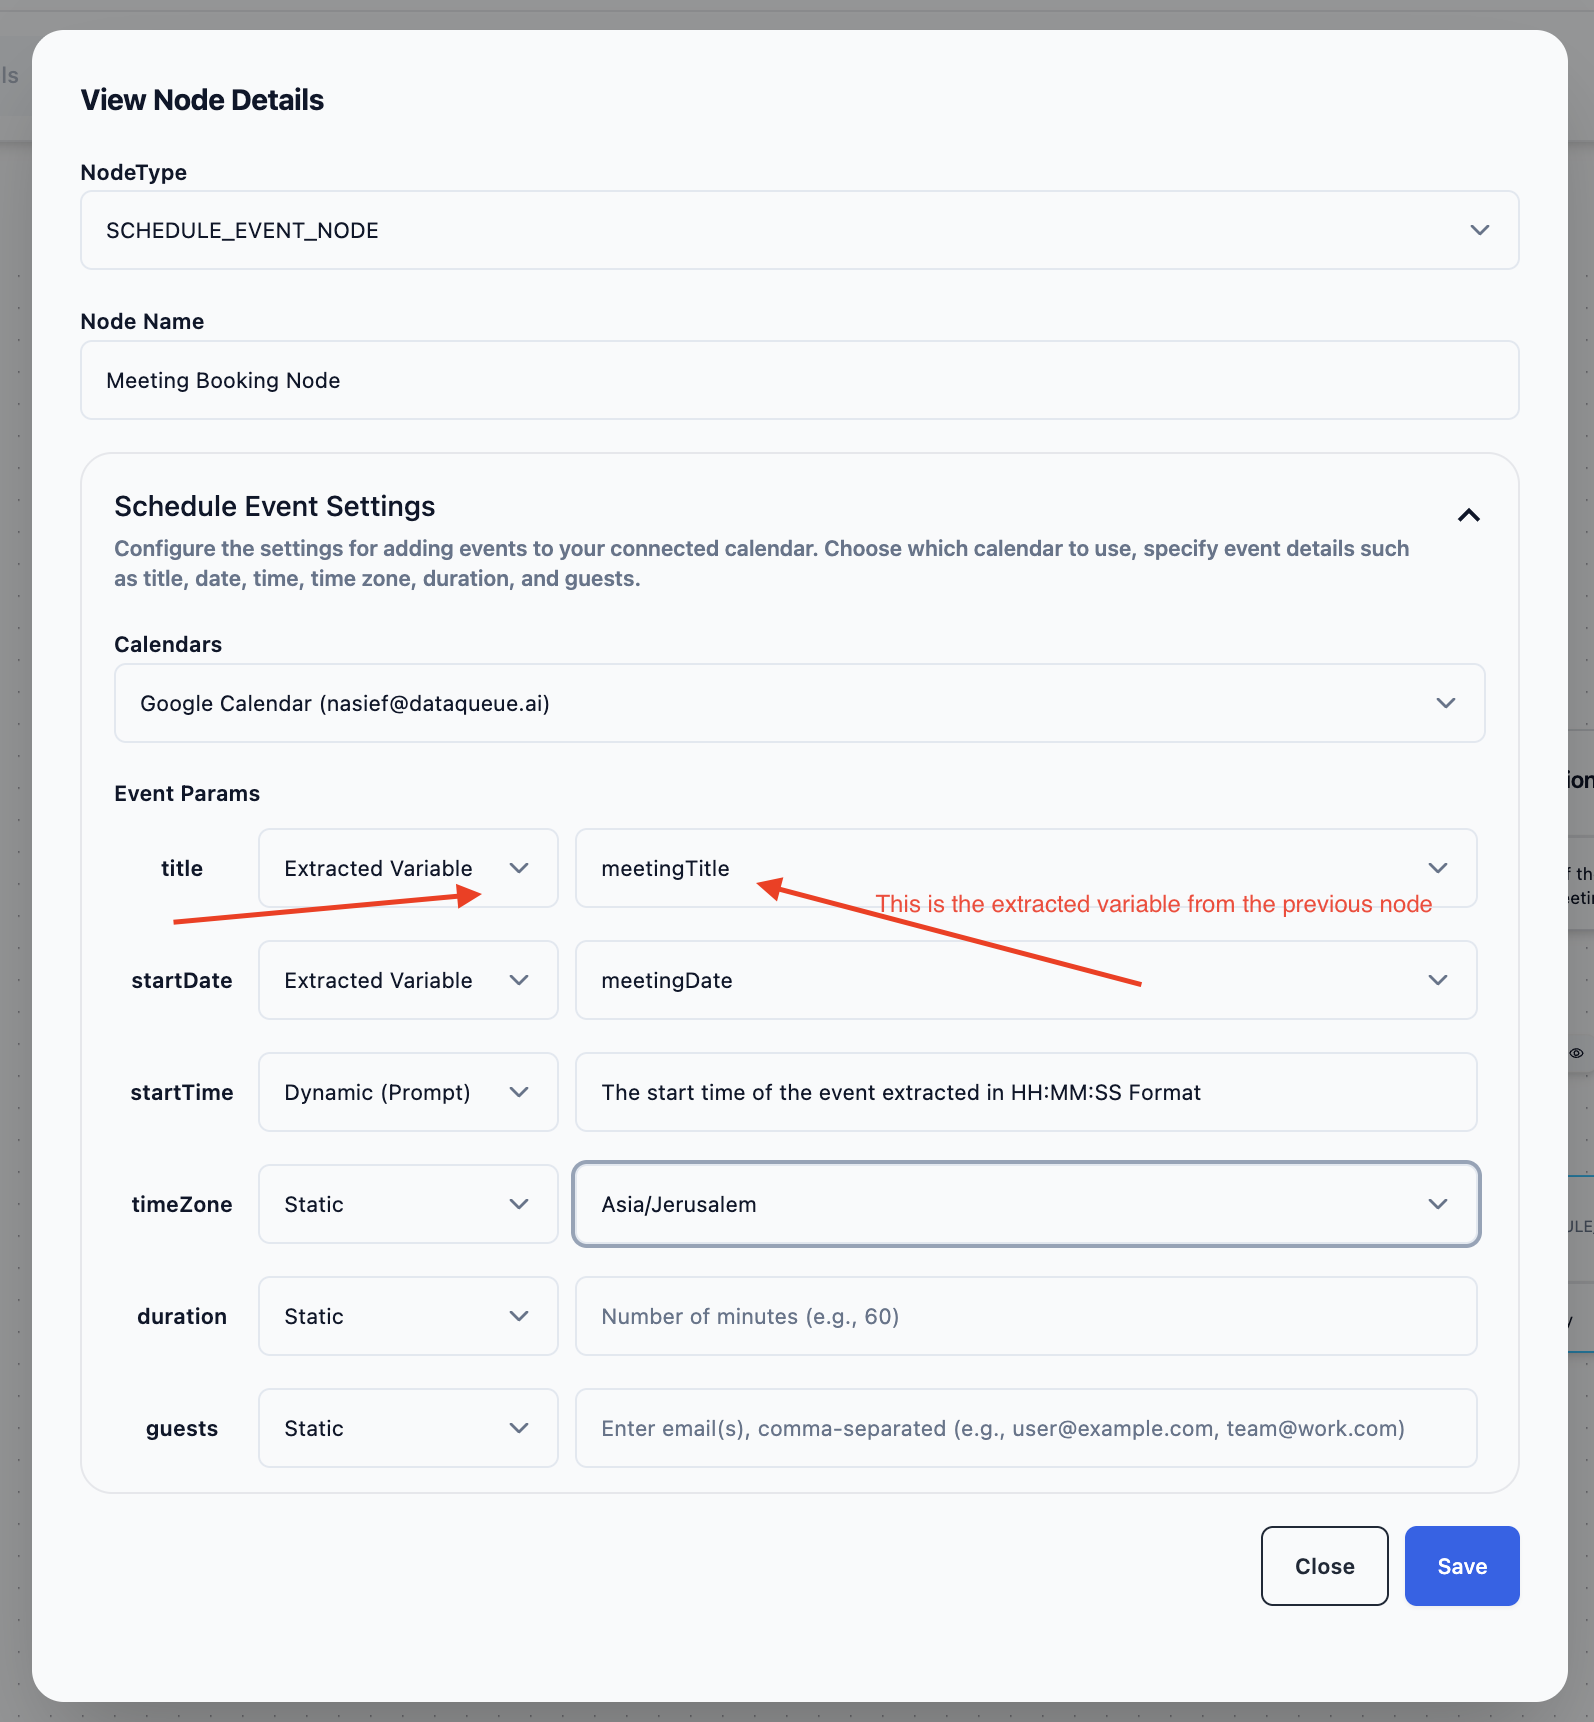Click the chevron arrow in timeZone value field
The image size is (1594, 1722).
(x=1438, y=1204)
